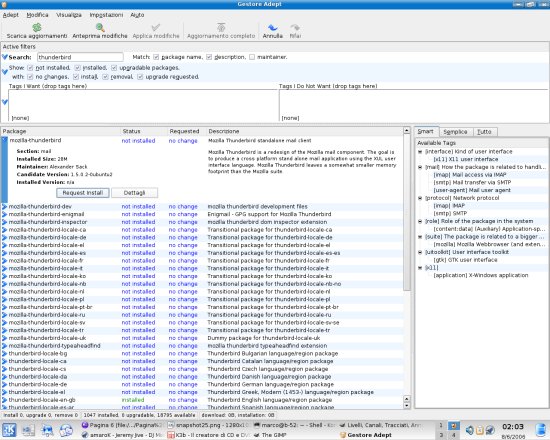Switch to virtual desktop 4 in the pager
This screenshot has width=550, height=440.
coord(454,435)
